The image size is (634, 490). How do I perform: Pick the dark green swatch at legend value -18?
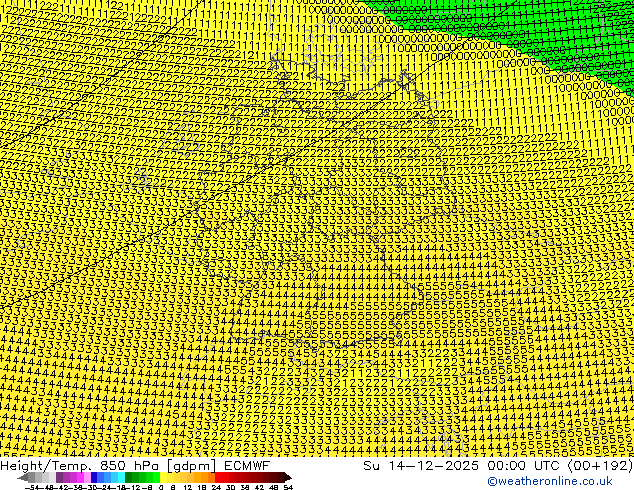click(x=129, y=477)
